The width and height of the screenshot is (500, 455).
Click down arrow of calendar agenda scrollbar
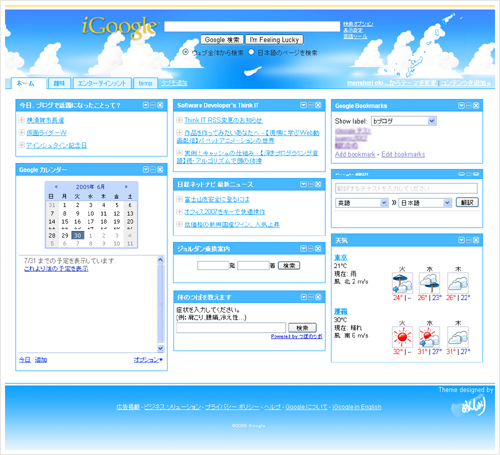160,348
